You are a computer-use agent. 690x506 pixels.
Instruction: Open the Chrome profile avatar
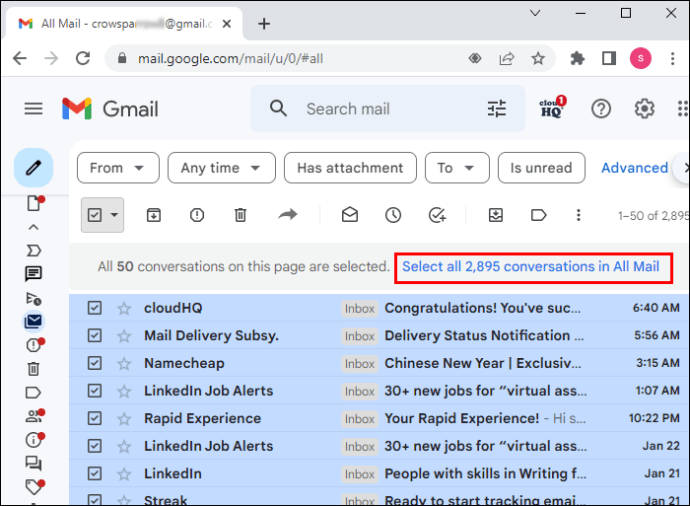pos(640,58)
